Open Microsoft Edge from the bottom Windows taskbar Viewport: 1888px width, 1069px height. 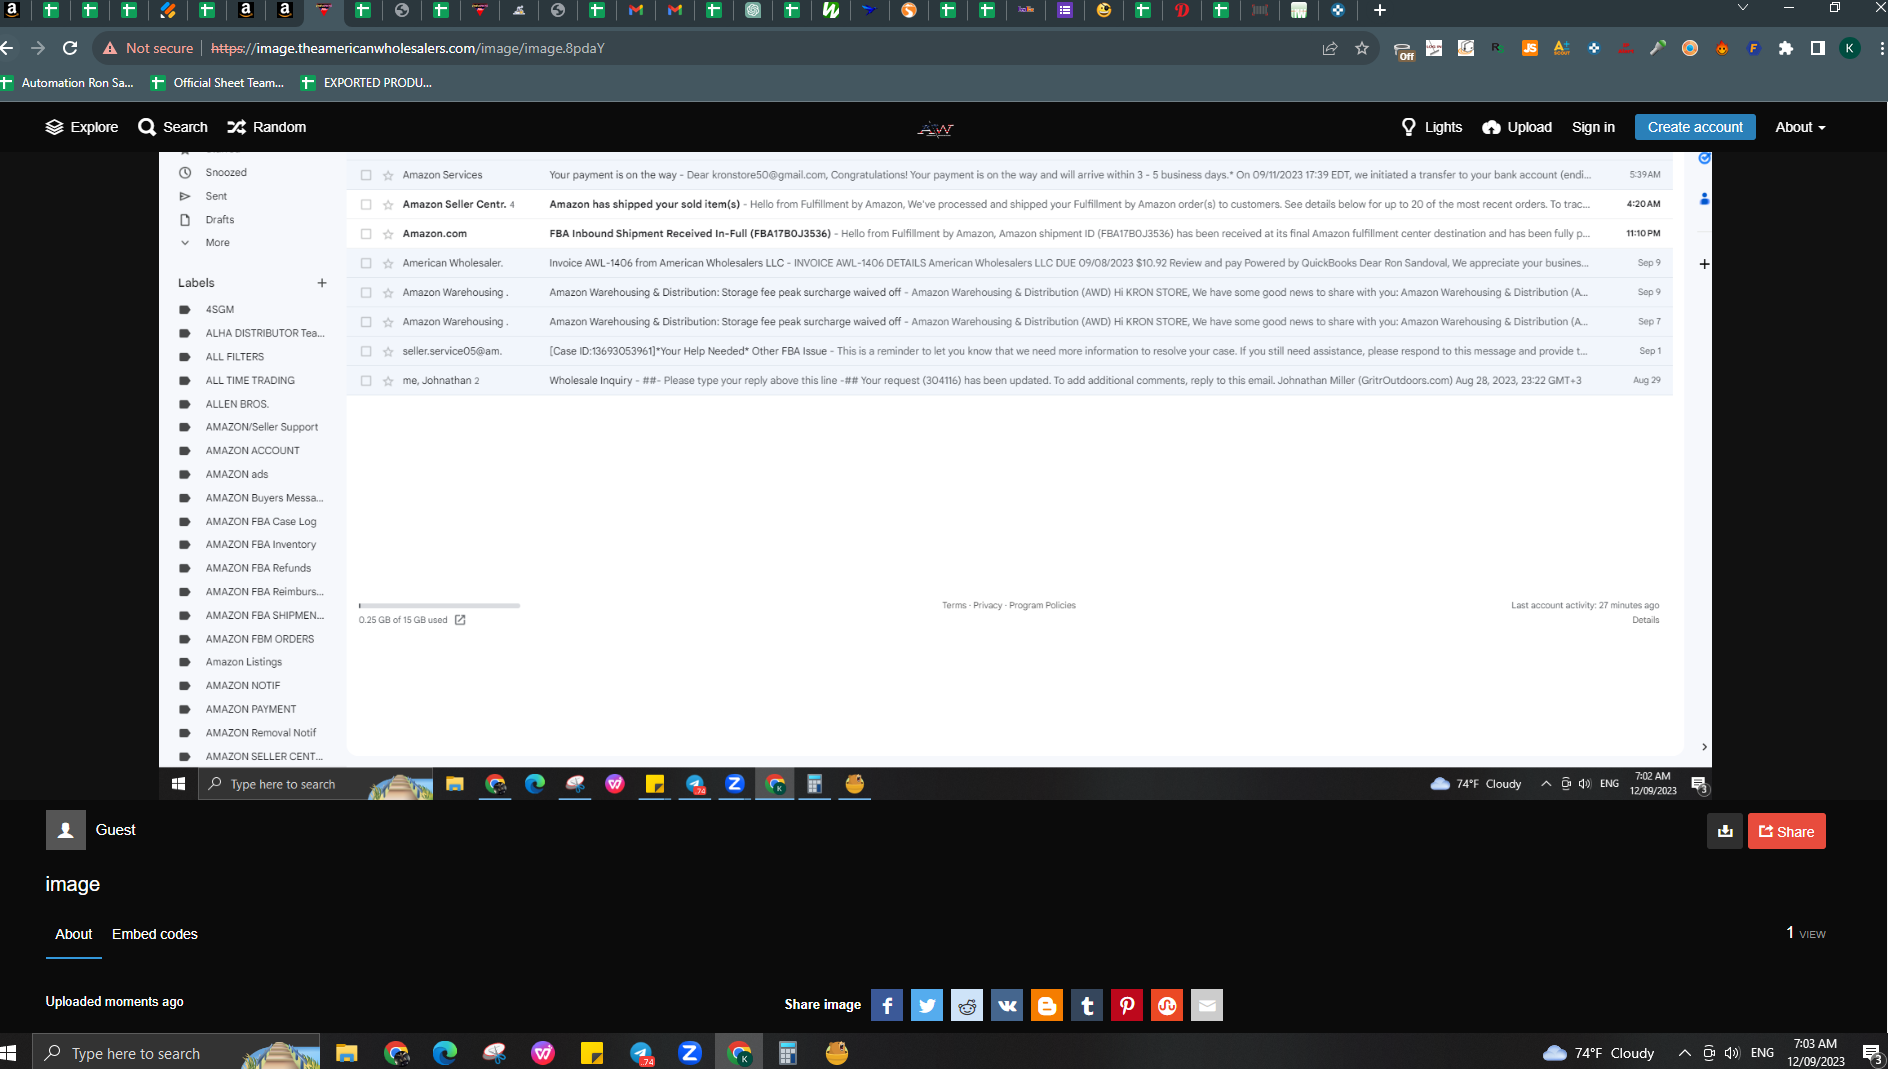(445, 1053)
